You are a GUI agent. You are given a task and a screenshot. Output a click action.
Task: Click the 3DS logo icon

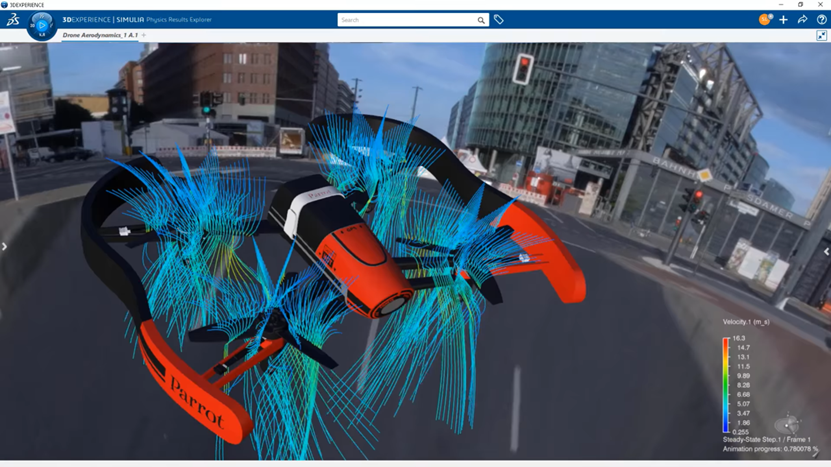click(13, 20)
